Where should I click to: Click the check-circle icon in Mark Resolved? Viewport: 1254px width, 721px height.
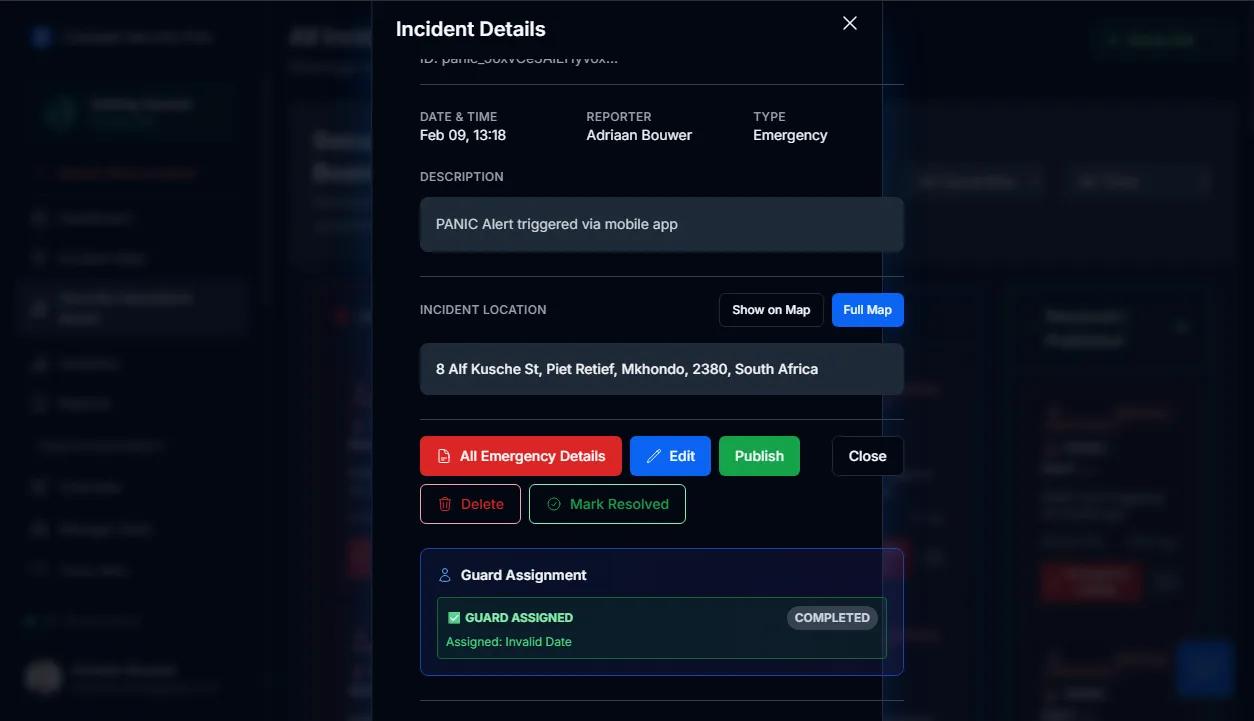coord(553,504)
